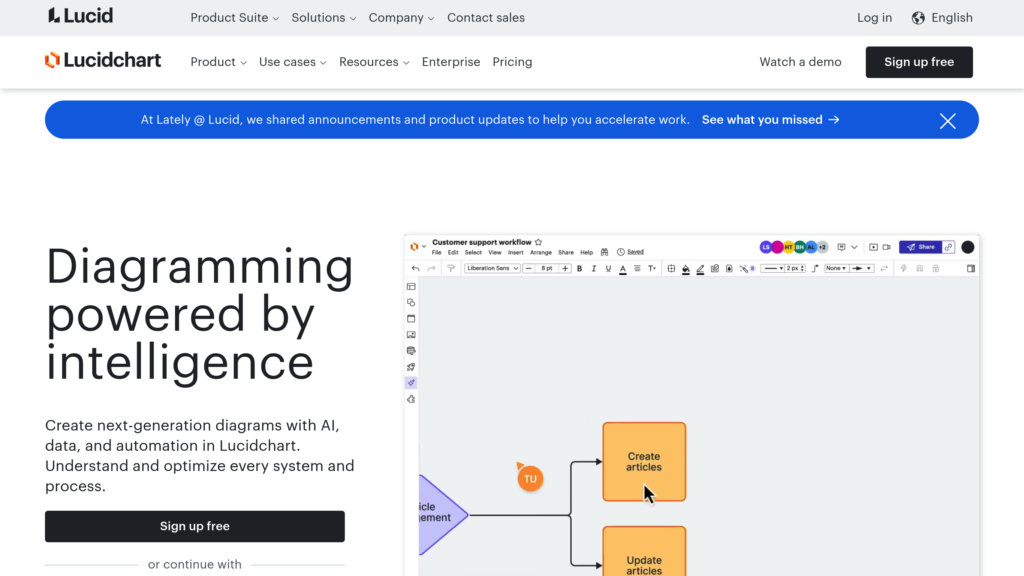Image resolution: width=1024 pixels, height=576 pixels.
Task: Start presentation mode with the slideshow icon
Action: coord(873,247)
